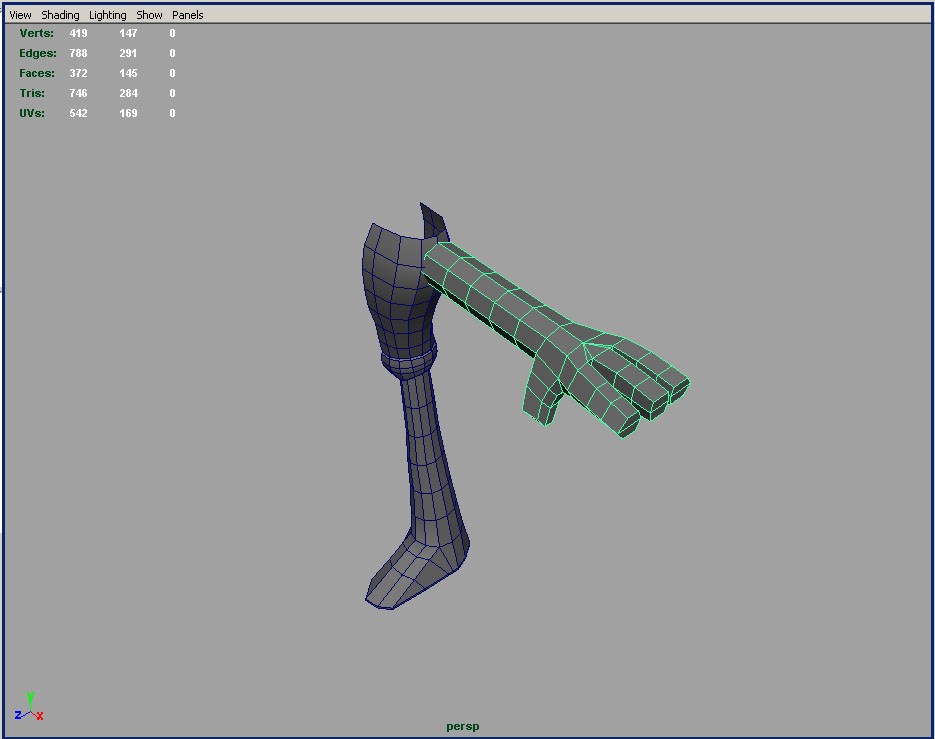Click the selected UVs count 169
Viewport: 935px width, 739px height.
(x=128, y=113)
